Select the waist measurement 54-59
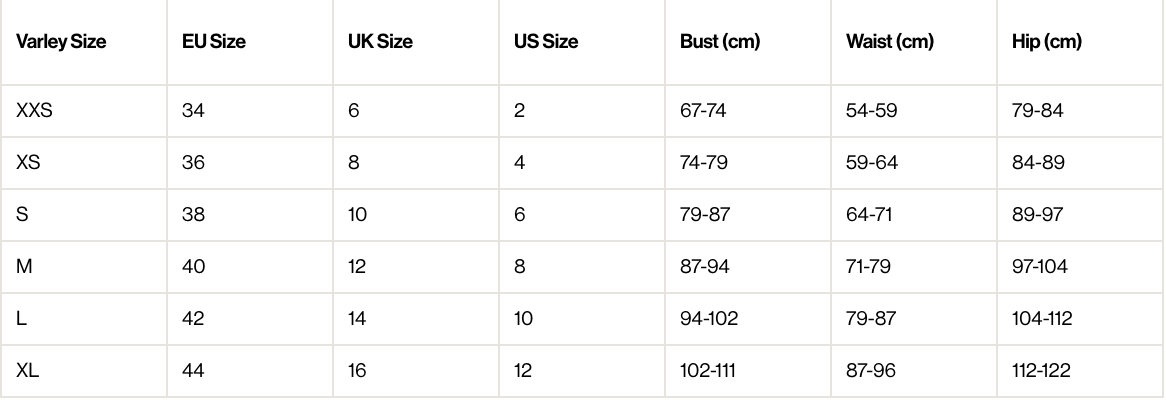1166x400 pixels. (x=871, y=110)
